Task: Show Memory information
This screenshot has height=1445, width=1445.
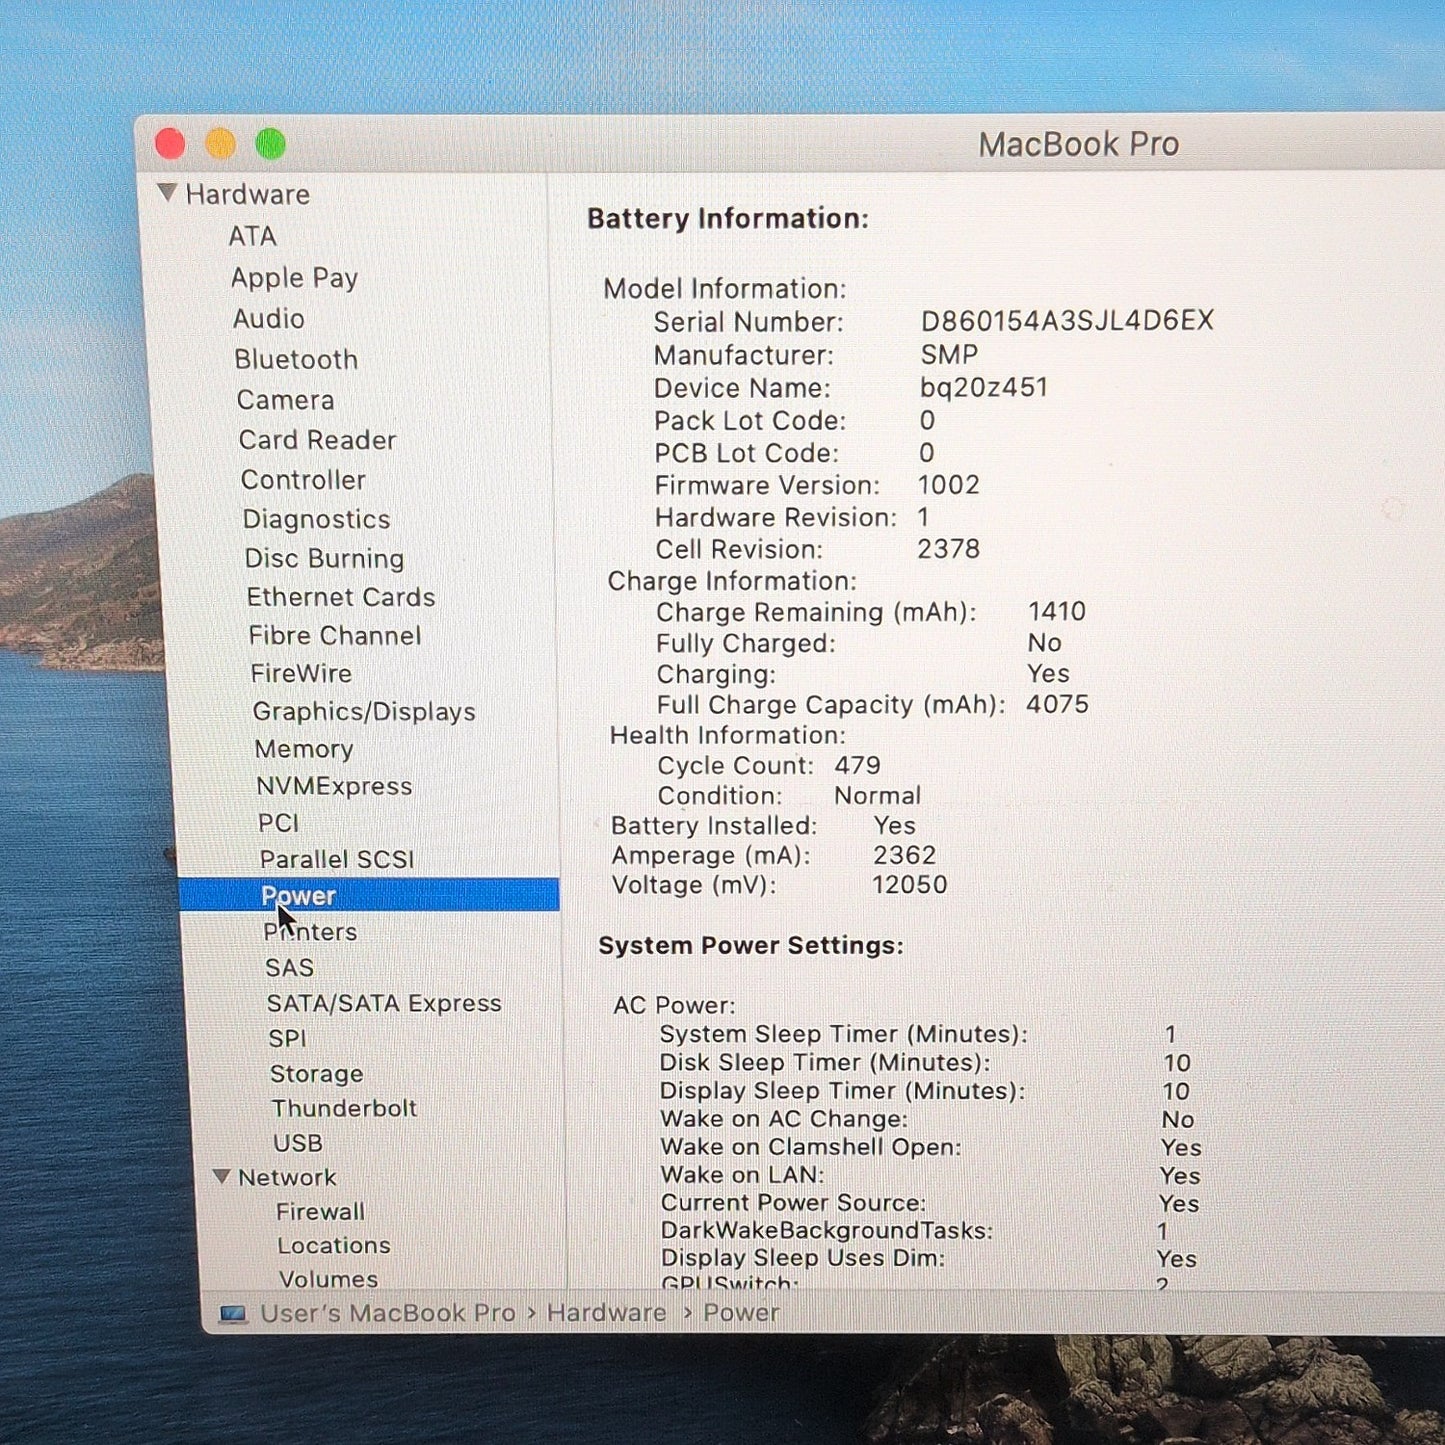Action: point(304,749)
